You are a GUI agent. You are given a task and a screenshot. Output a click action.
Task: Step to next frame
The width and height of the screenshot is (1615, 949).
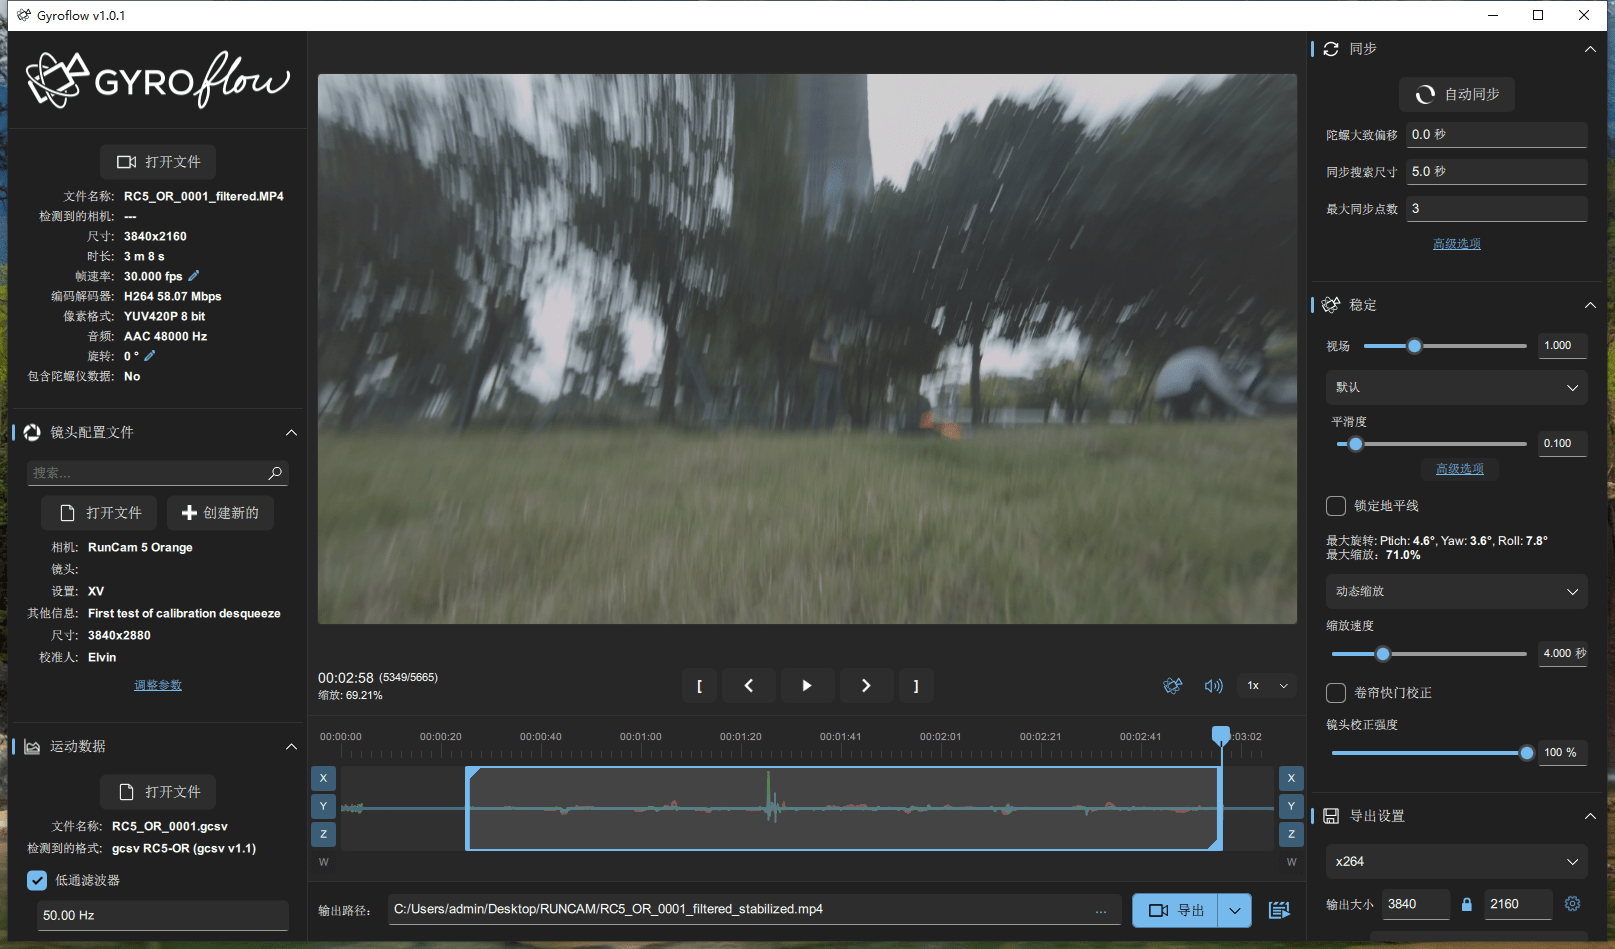[x=866, y=686]
